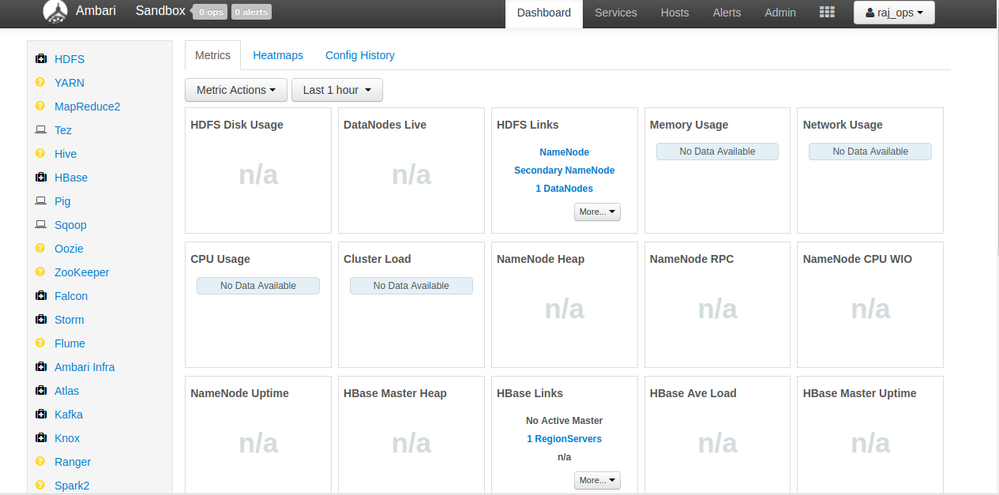Select the Memory Usage widget
Image resolution: width=999 pixels, height=495 pixels.
[717, 171]
